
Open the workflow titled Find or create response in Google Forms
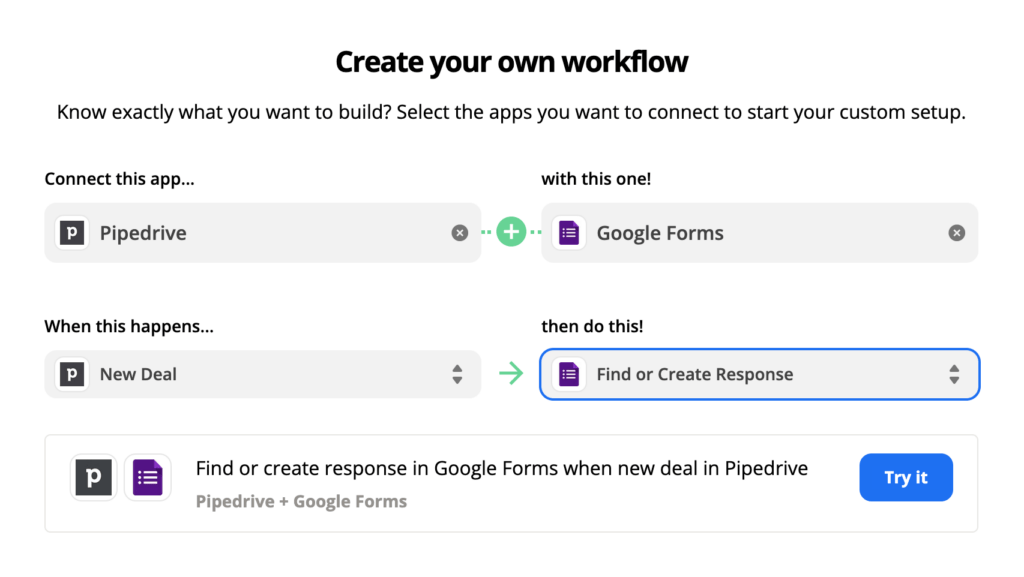click(x=502, y=469)
